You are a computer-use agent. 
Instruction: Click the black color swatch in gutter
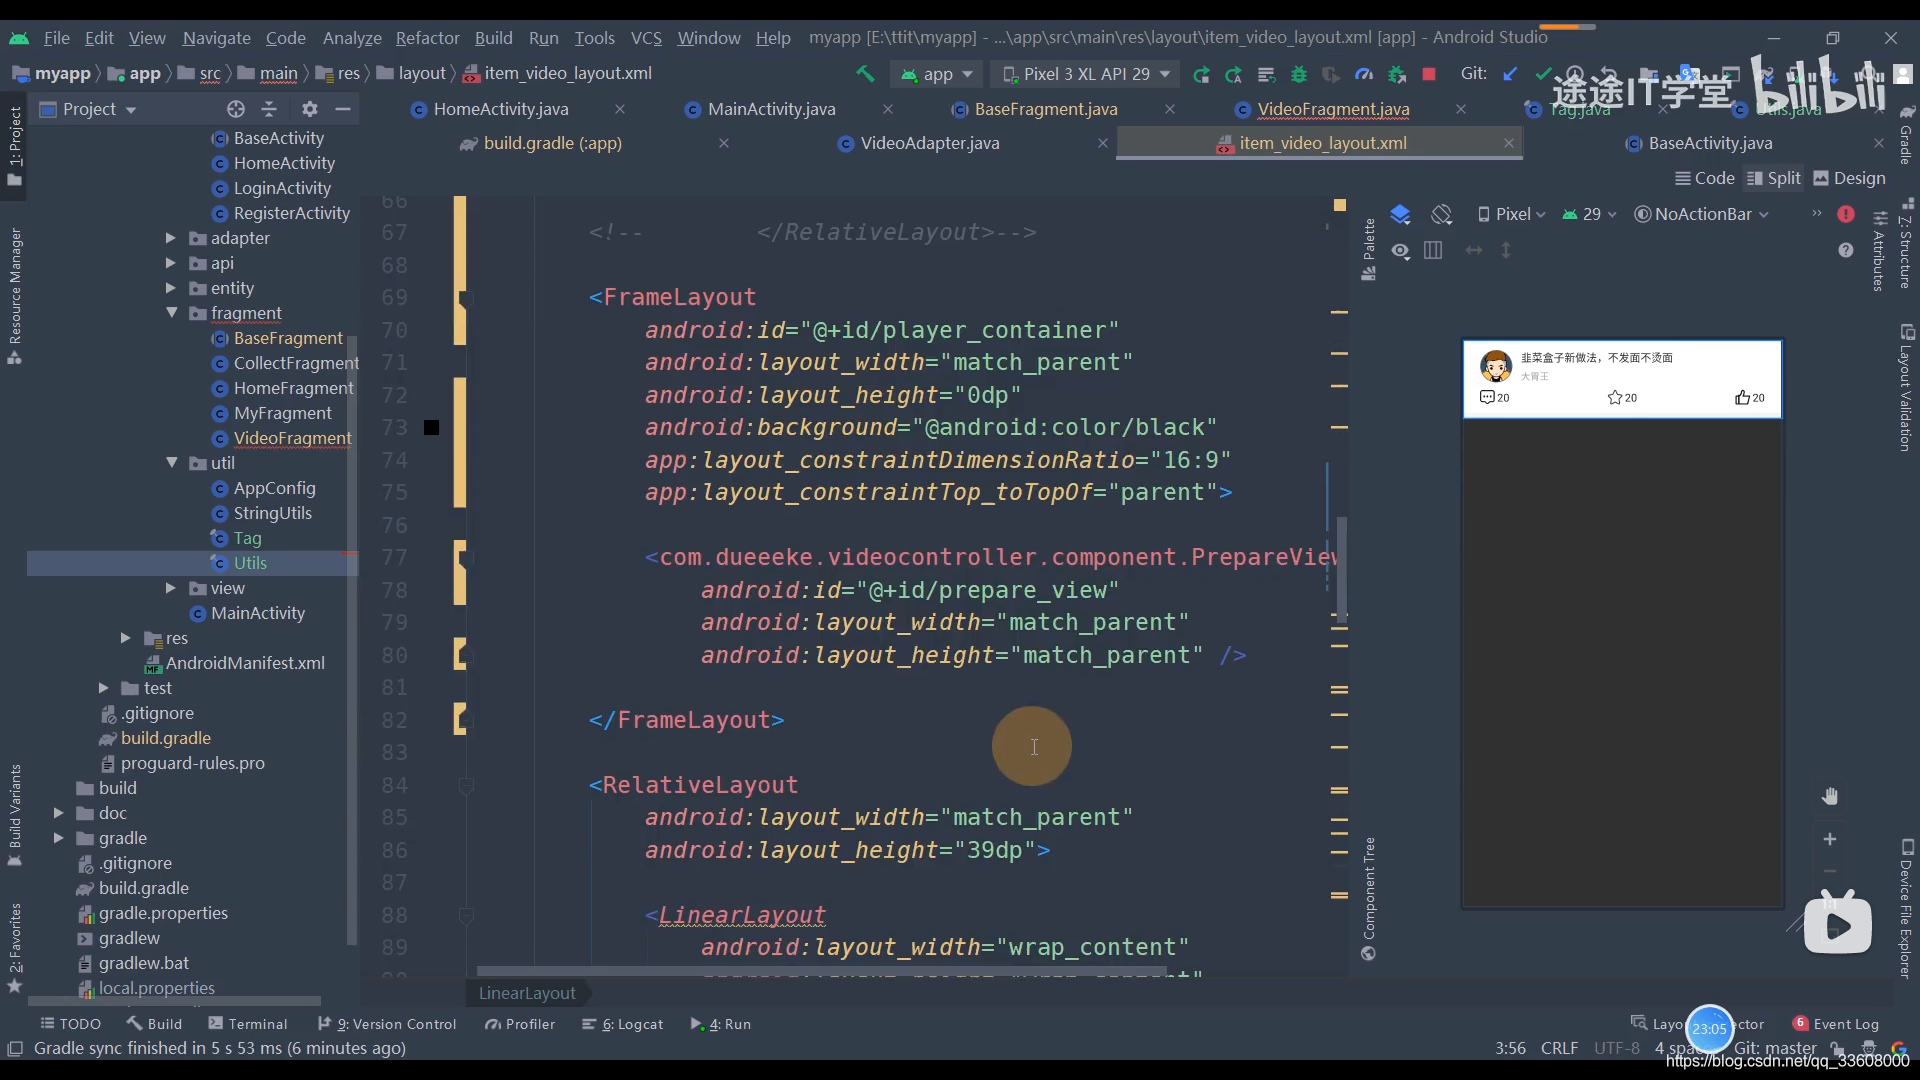pos(431,428)
